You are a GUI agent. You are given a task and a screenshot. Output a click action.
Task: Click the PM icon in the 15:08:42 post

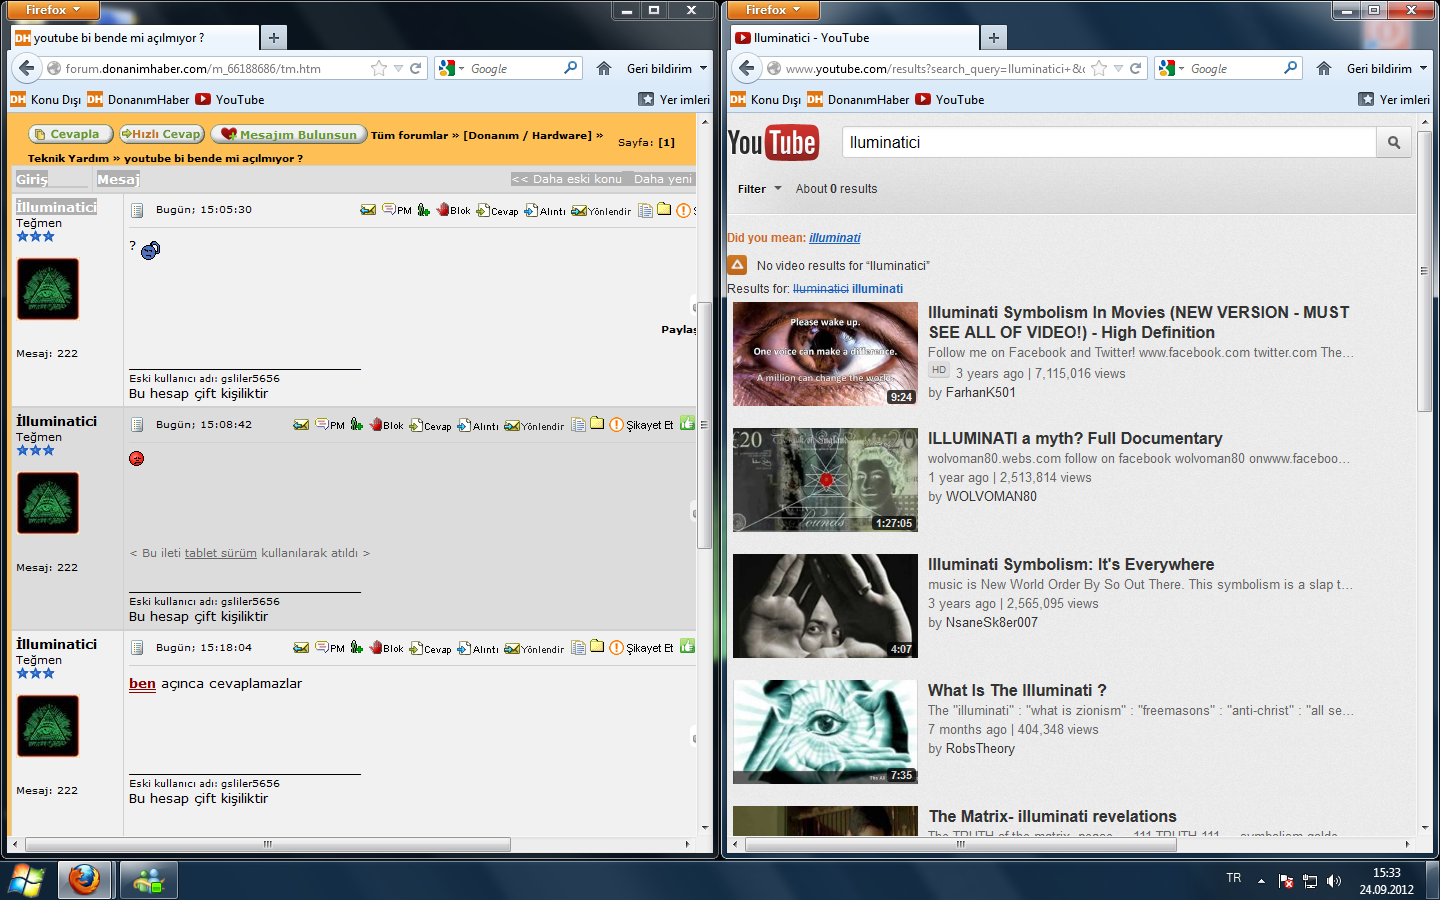[330, 425]
